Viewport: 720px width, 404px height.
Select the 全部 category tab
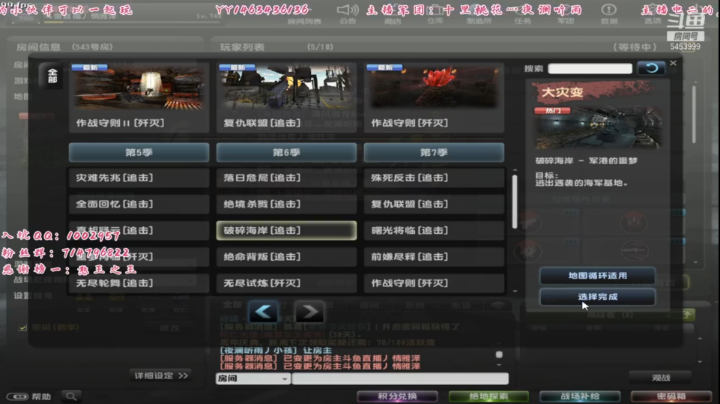(x=52, y=76)
